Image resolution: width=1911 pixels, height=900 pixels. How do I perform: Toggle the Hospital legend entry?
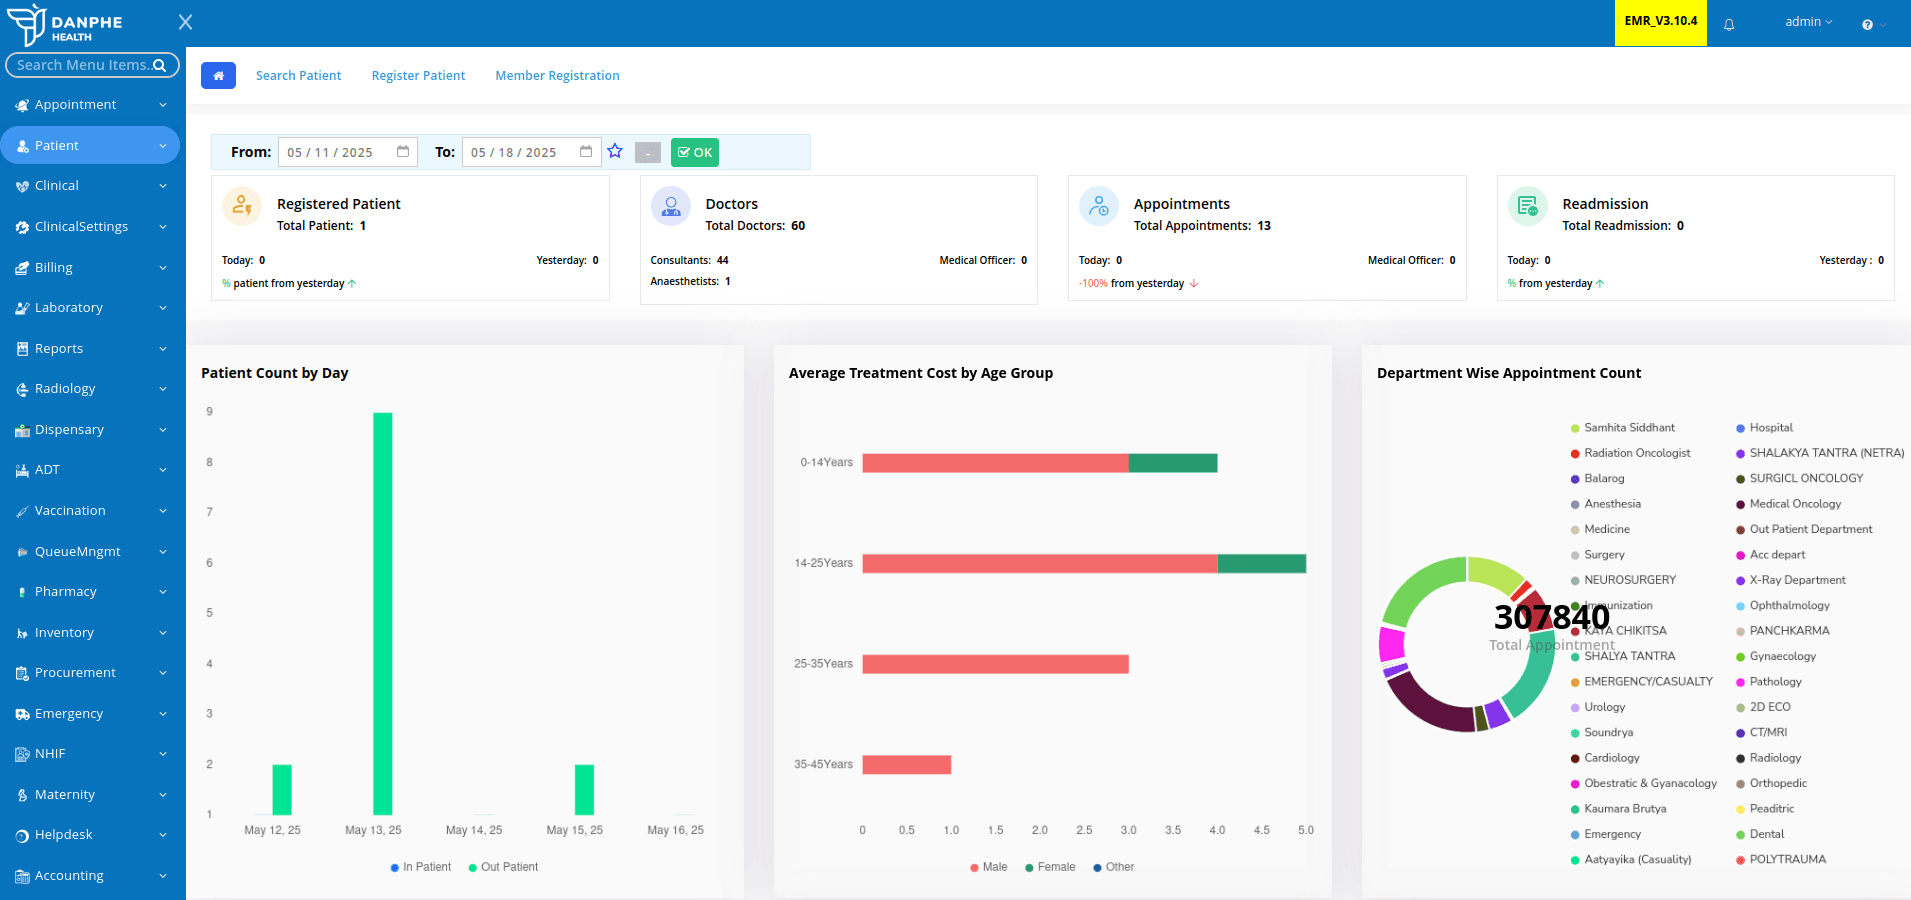(1764, 428)
